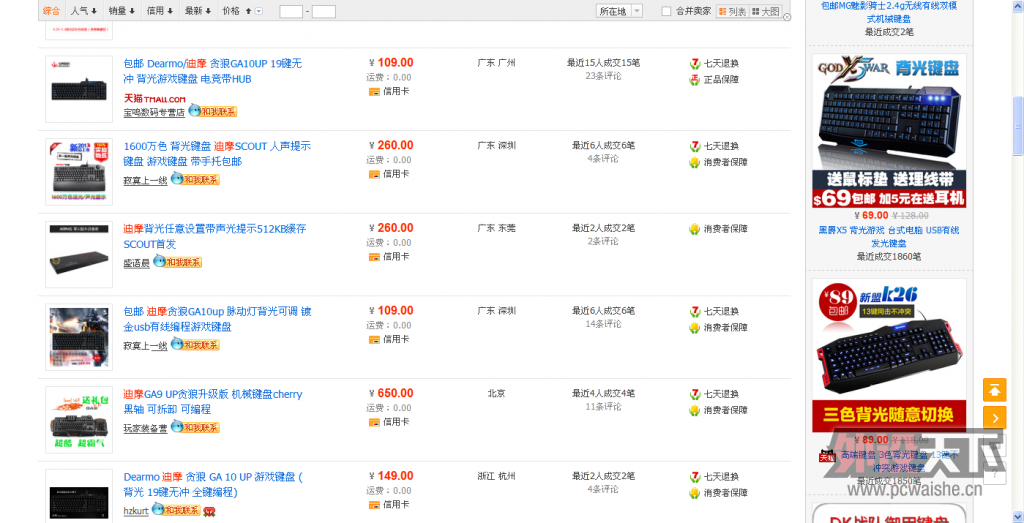Click the orange back-to-top arrow button
This screenshot has height=523, width=1024.
(995, 390)
